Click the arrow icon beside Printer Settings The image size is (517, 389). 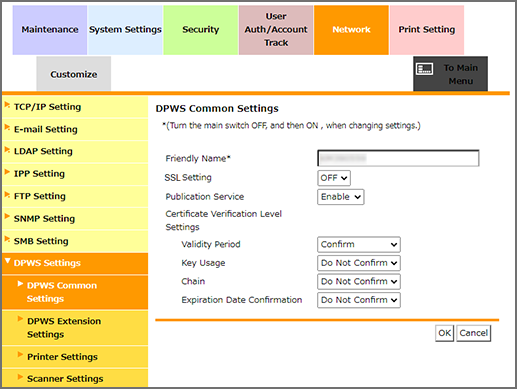(x=20, y=354)
